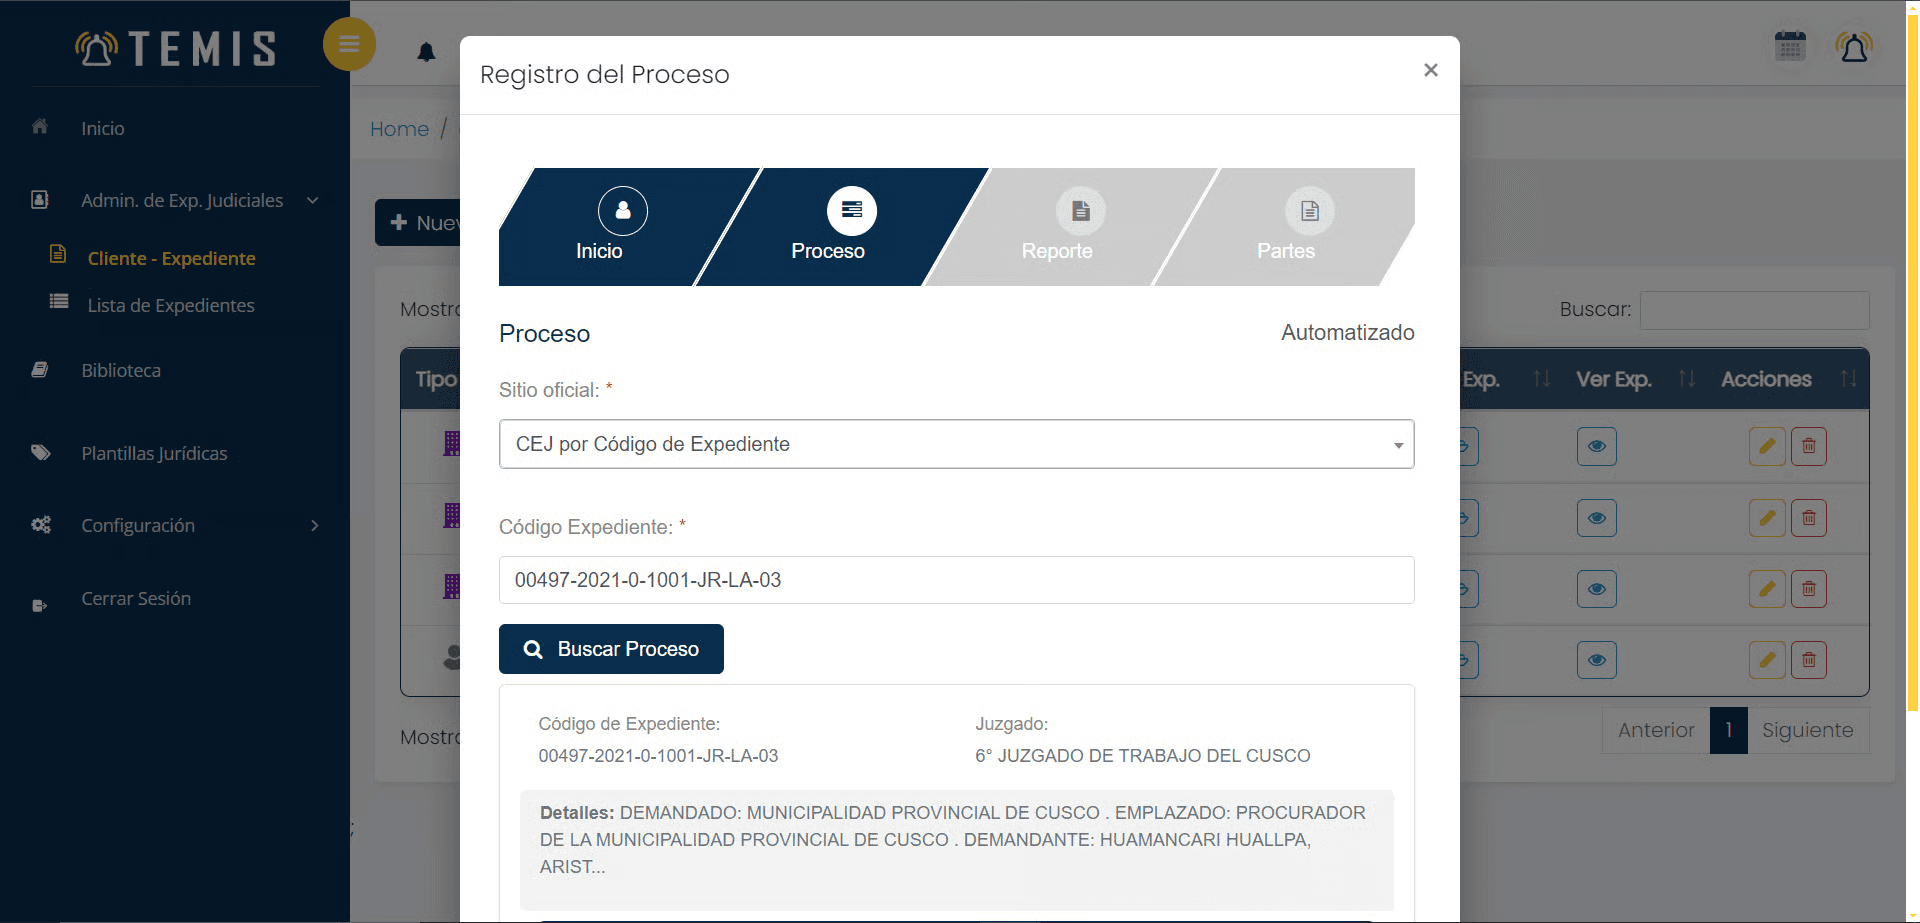Click eye icon in fourth table row
This screenshot has height=923, width=1920.
point(1596,660)
